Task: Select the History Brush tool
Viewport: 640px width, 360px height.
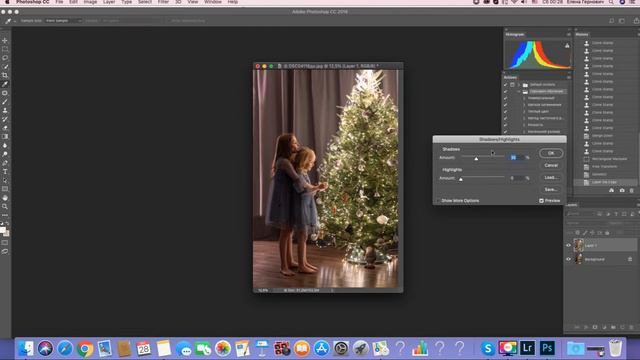Action: click(5, 119)
